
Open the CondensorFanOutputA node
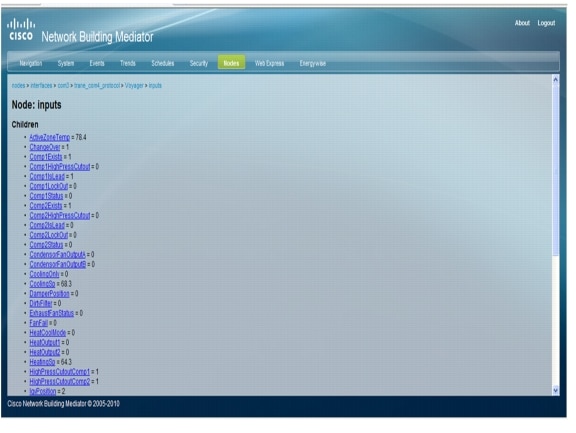click(57, 255)
